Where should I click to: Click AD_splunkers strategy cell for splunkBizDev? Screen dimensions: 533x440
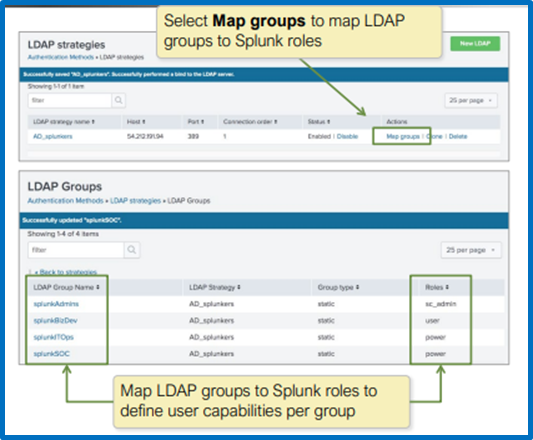point(211,321)
